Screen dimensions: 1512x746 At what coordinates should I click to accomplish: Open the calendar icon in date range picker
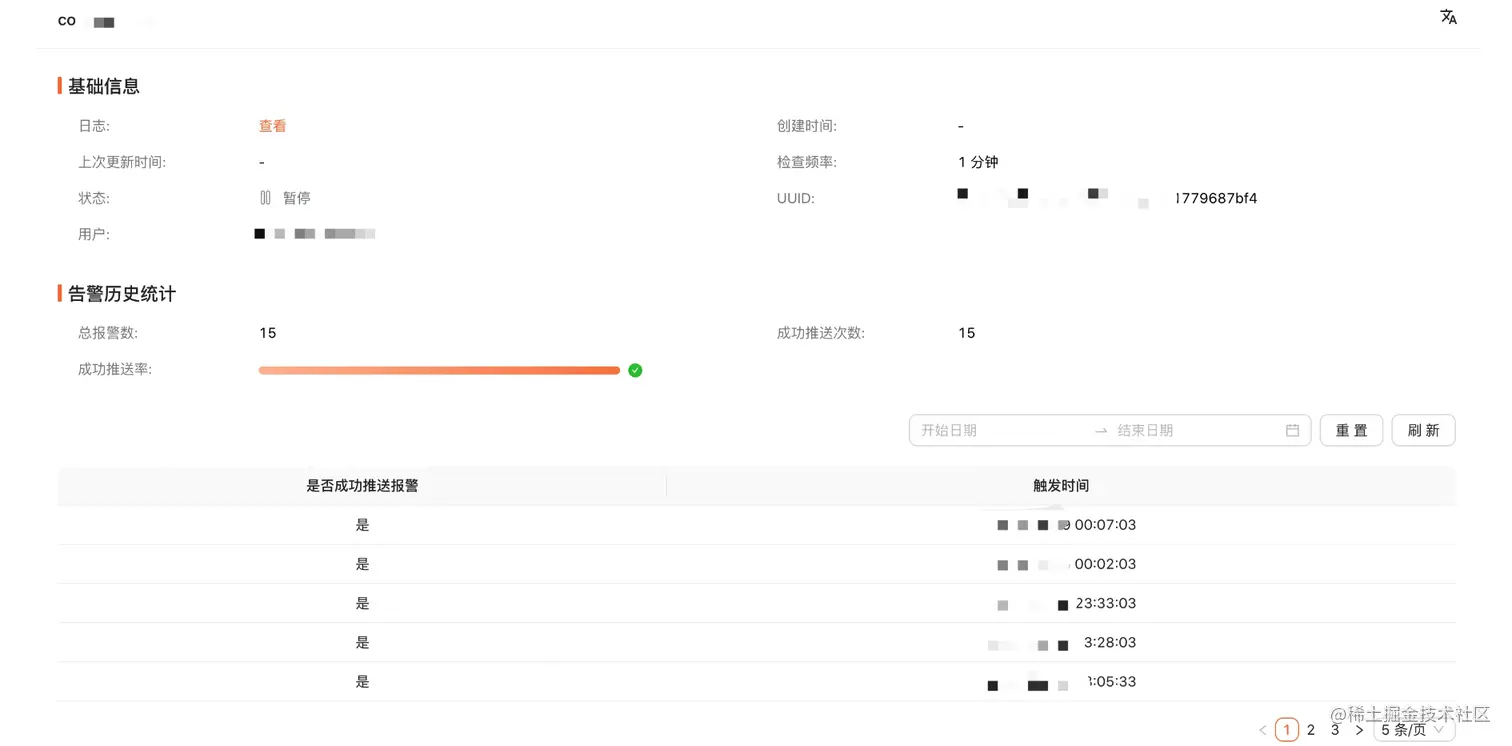(x=1292, y=430)
